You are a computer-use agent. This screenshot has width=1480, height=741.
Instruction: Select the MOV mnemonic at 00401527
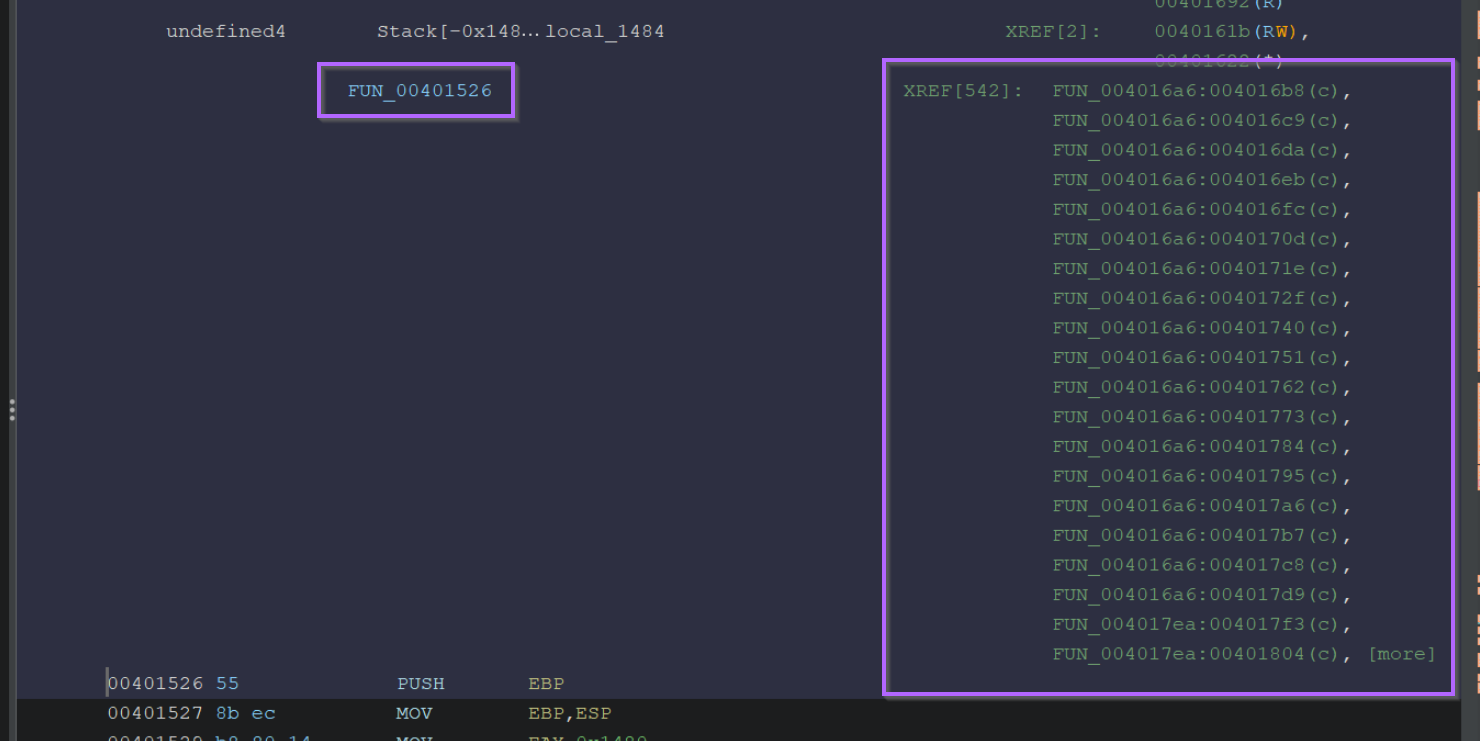[x=414, y=714]
